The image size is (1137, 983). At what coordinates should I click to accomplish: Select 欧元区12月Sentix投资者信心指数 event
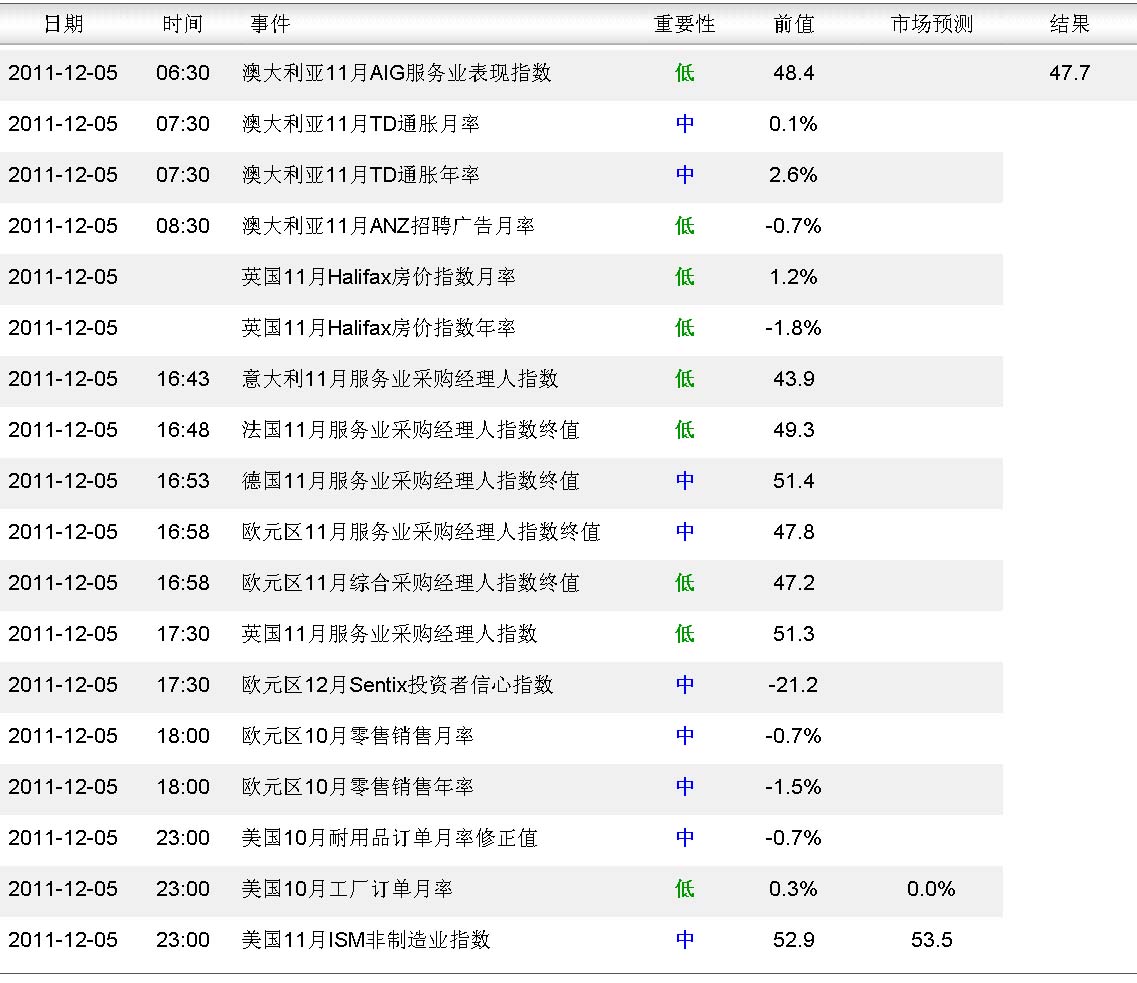397,684
